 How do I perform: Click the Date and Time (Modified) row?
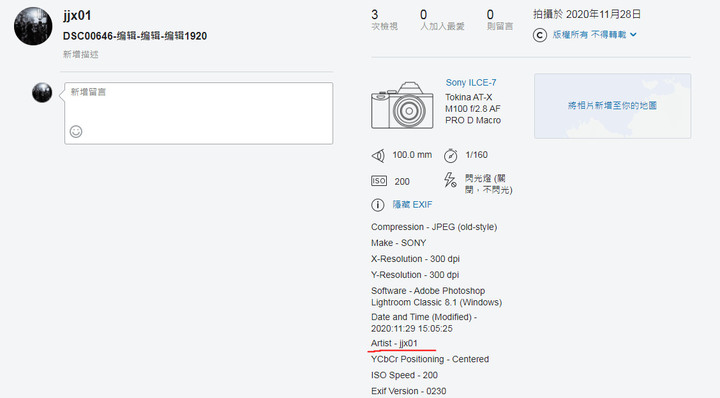(424, 323)
